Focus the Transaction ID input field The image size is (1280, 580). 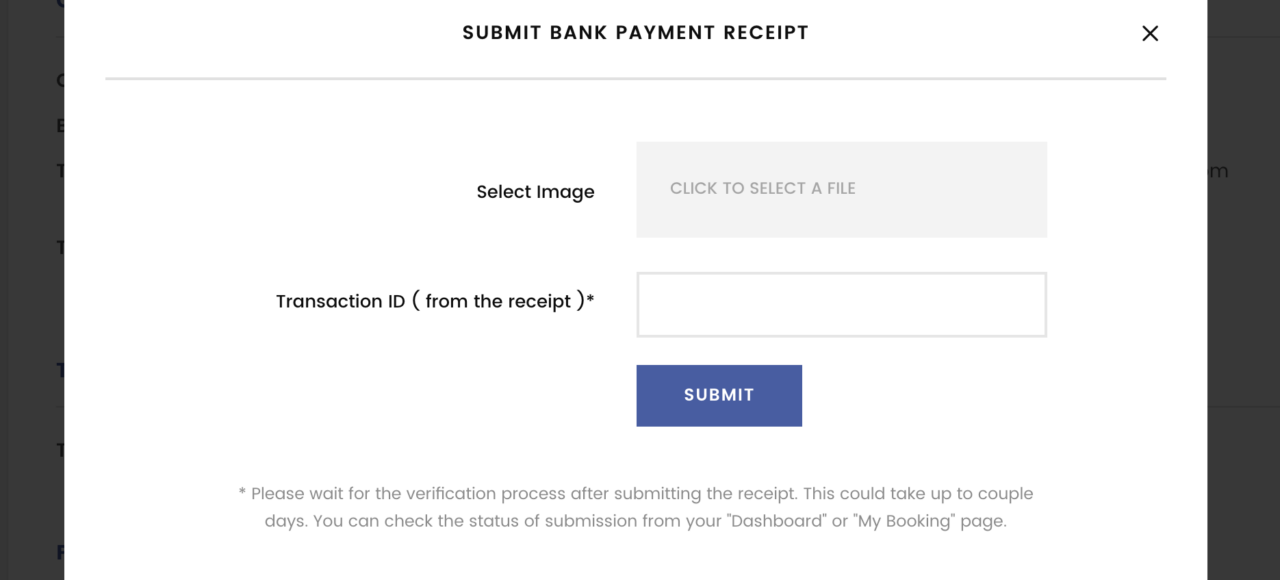pyautogui.click(x=841, y=305)
